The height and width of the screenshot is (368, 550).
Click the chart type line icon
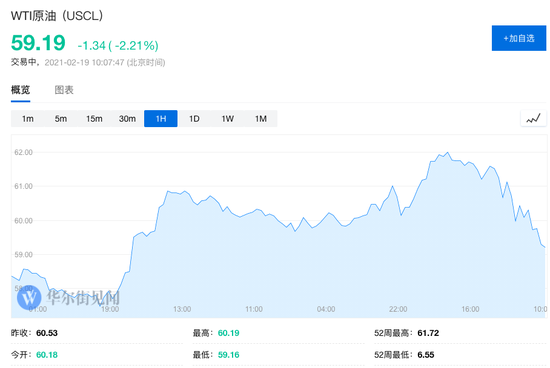(533, 119)
